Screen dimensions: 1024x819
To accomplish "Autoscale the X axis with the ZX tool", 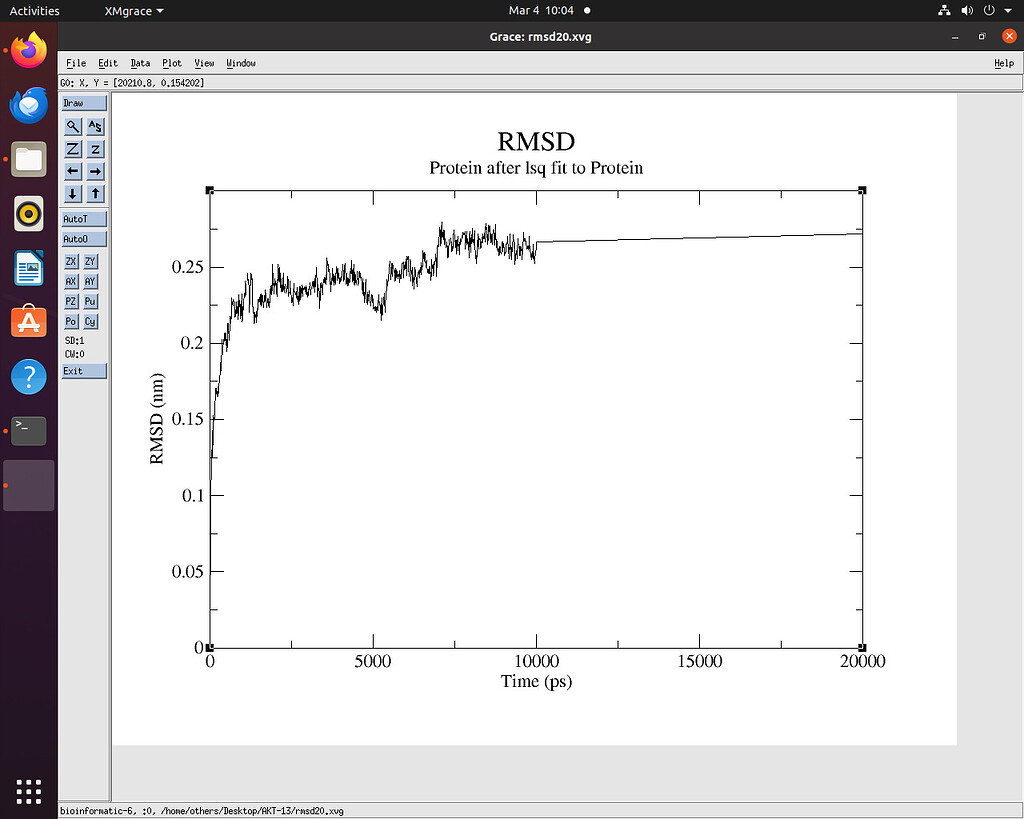I will (x=71, y=260).
